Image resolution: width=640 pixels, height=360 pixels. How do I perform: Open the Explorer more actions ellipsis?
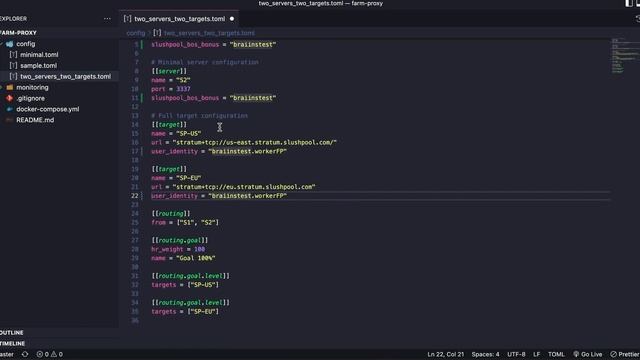click(x=107, y=19)
